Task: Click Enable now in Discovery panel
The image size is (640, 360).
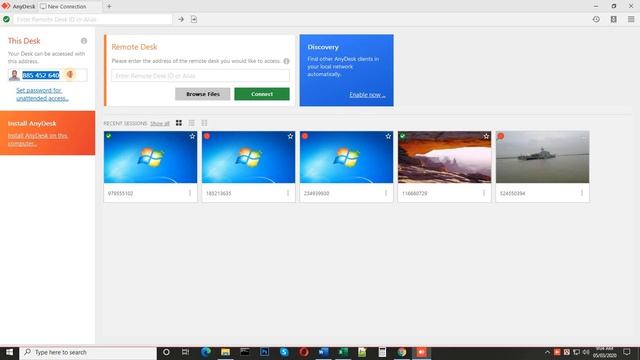Action: 367,95
